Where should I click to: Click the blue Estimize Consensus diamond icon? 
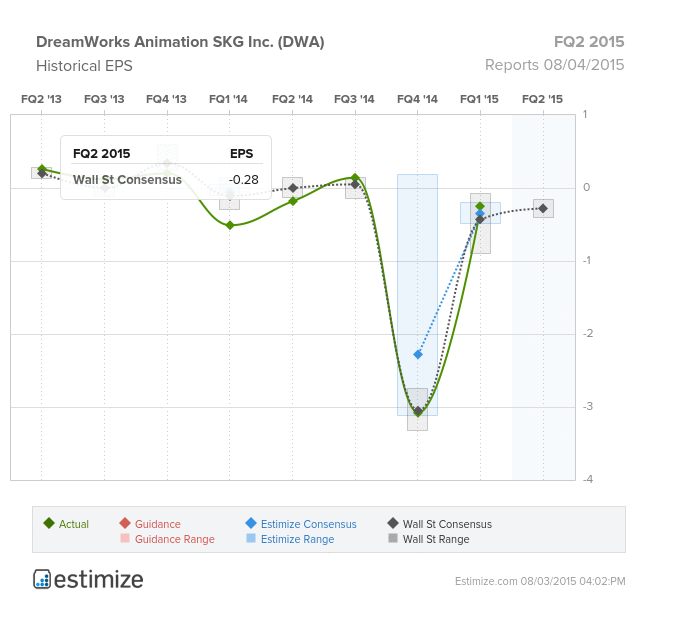click(251, 523)
